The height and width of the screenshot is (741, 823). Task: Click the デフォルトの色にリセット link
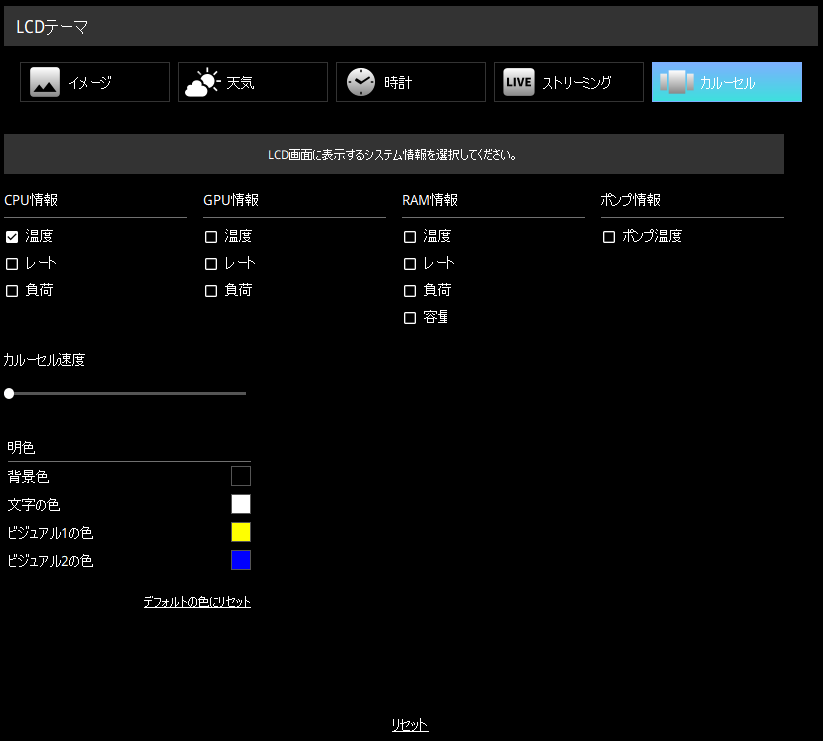point(197,602)
